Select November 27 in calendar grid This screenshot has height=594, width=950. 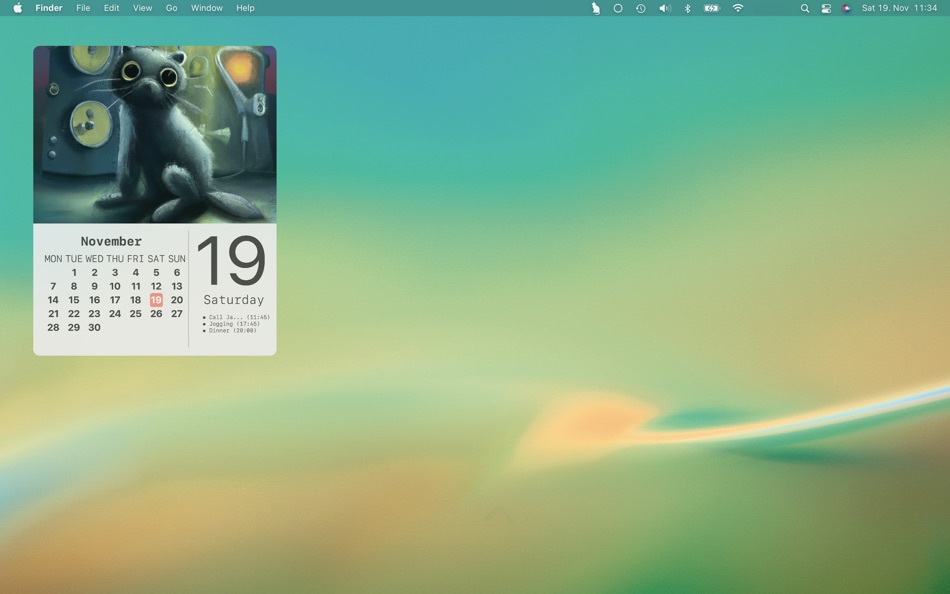pos(177,313)
